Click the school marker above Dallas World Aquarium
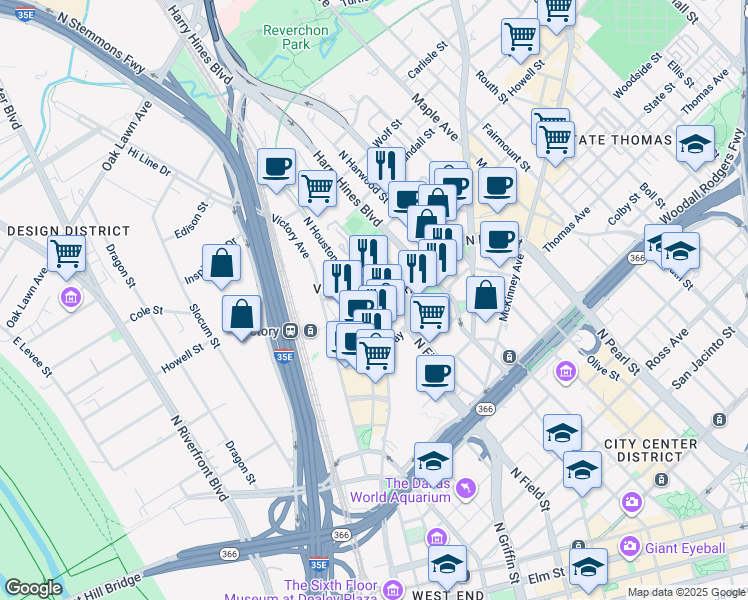Viewport: 748px width, 600px height. tap(433, 460)
